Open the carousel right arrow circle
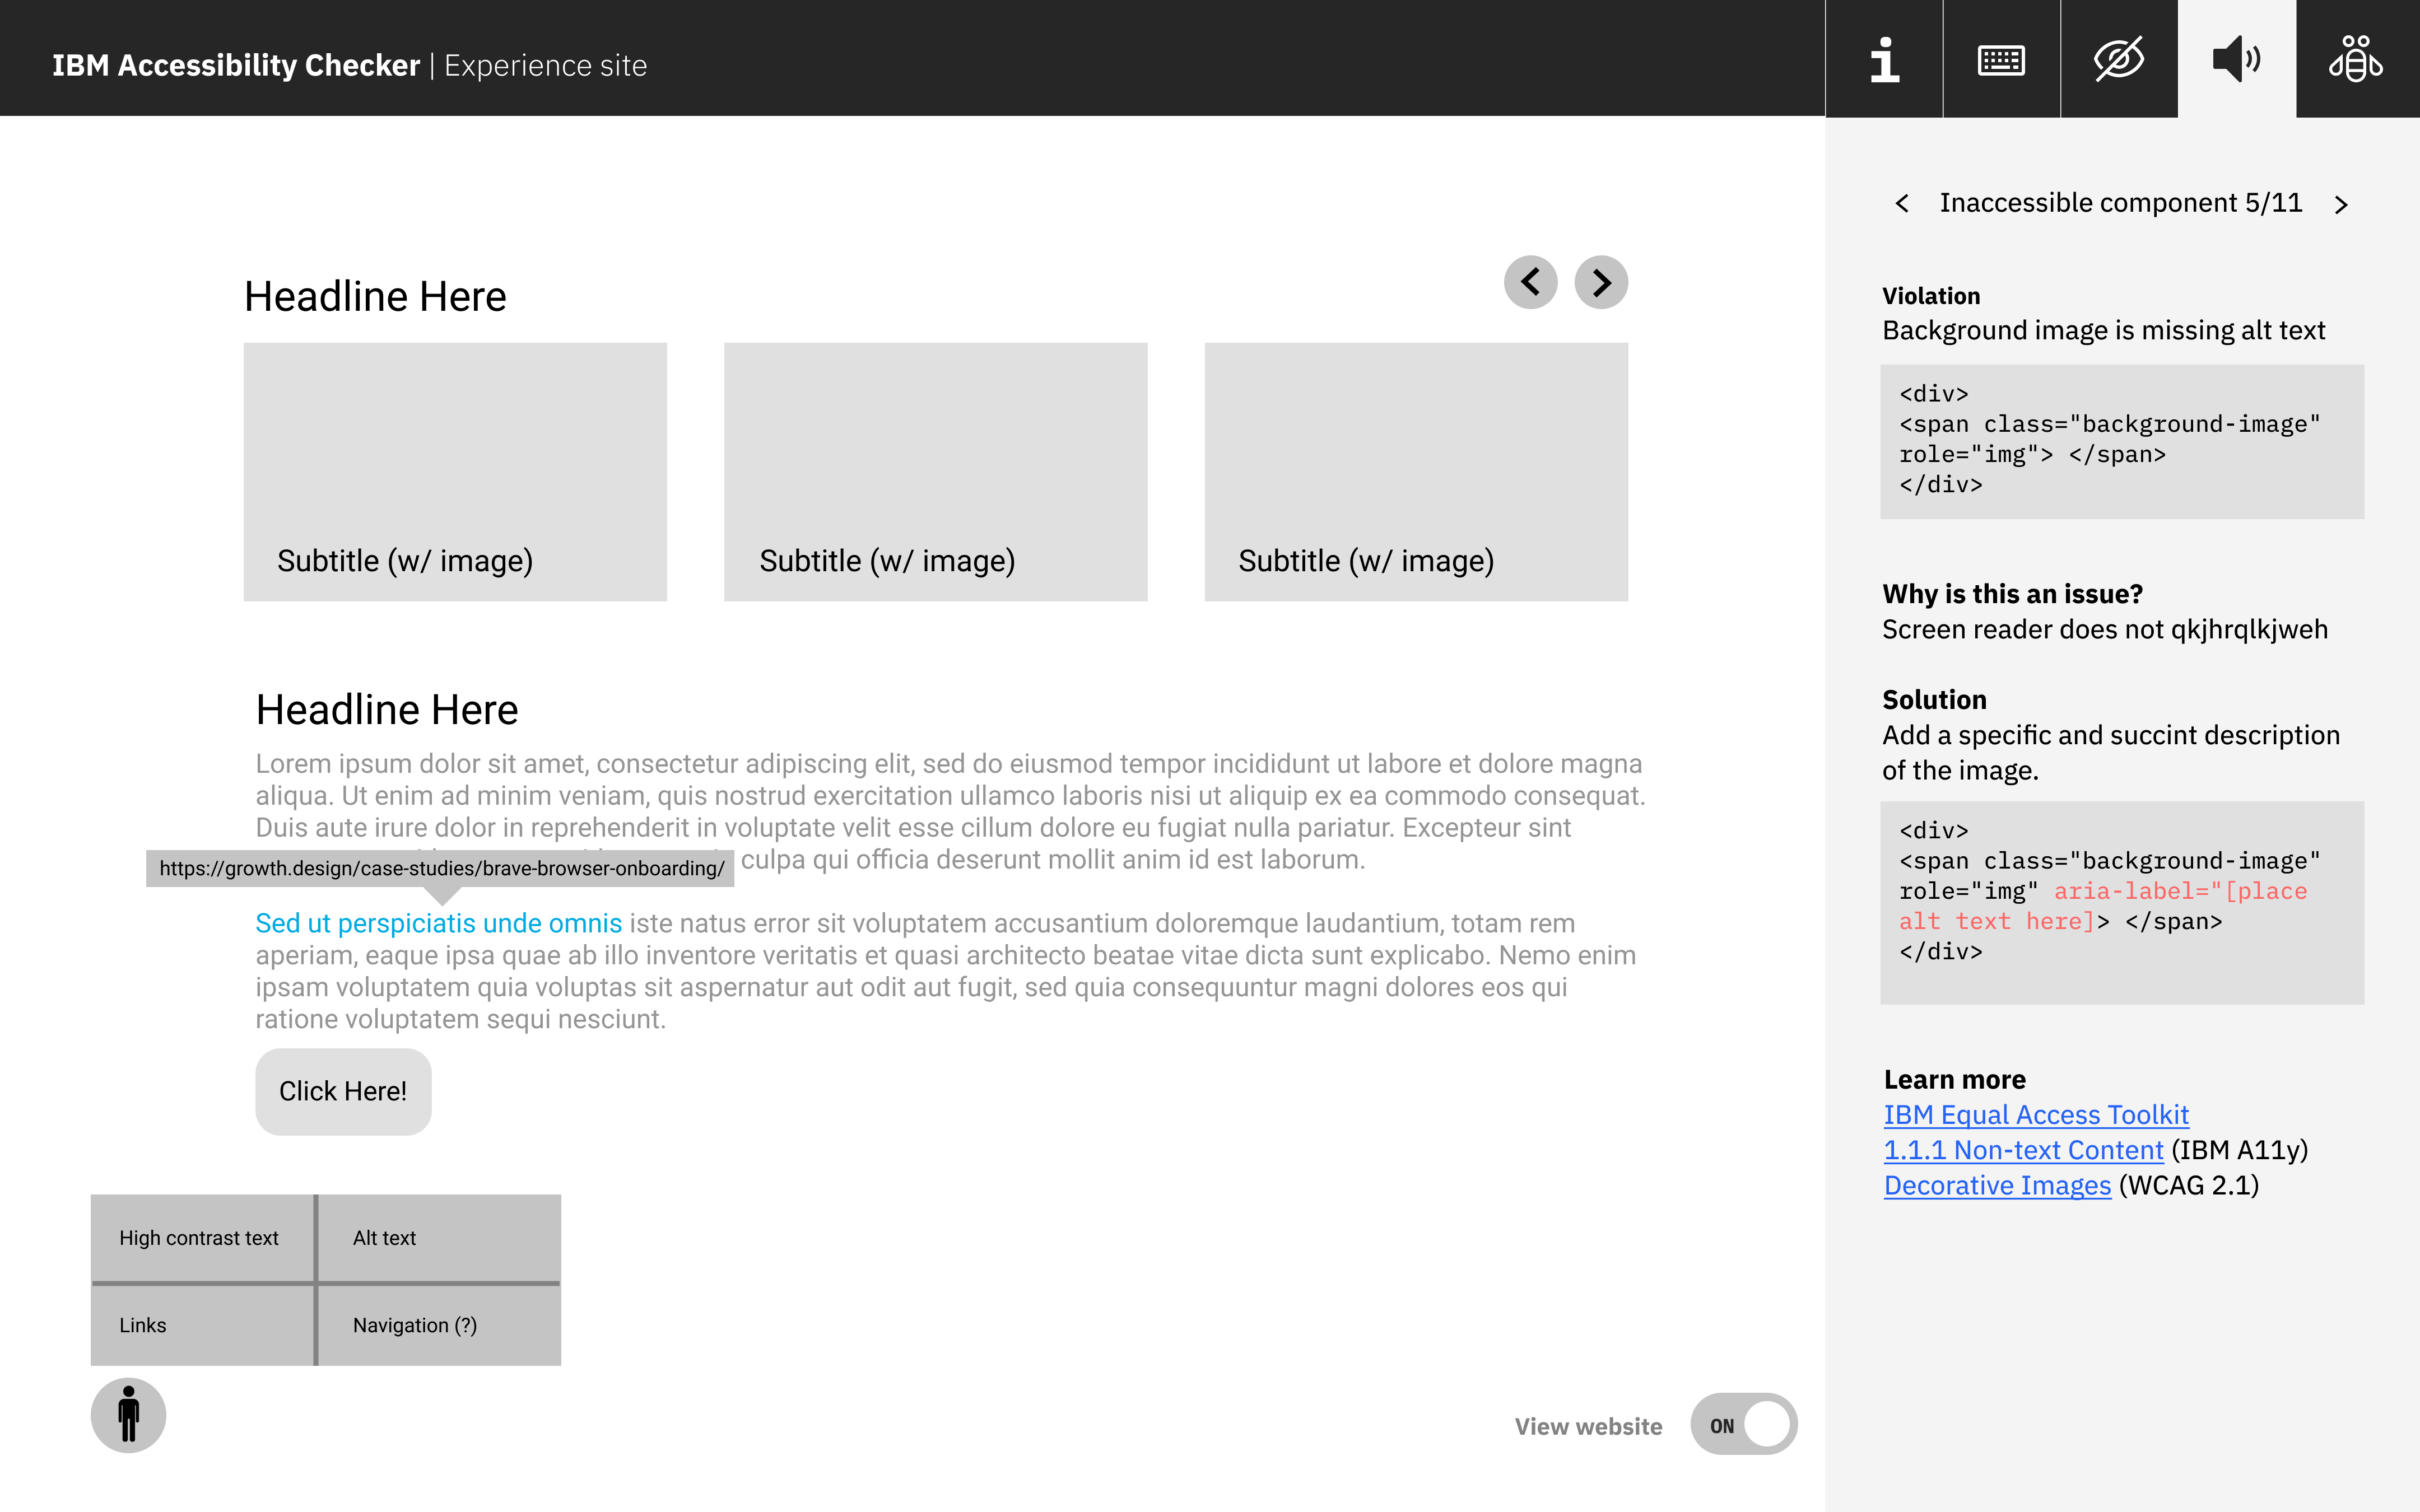This screenshot has width=2420, height=1512. (1601, 282)
